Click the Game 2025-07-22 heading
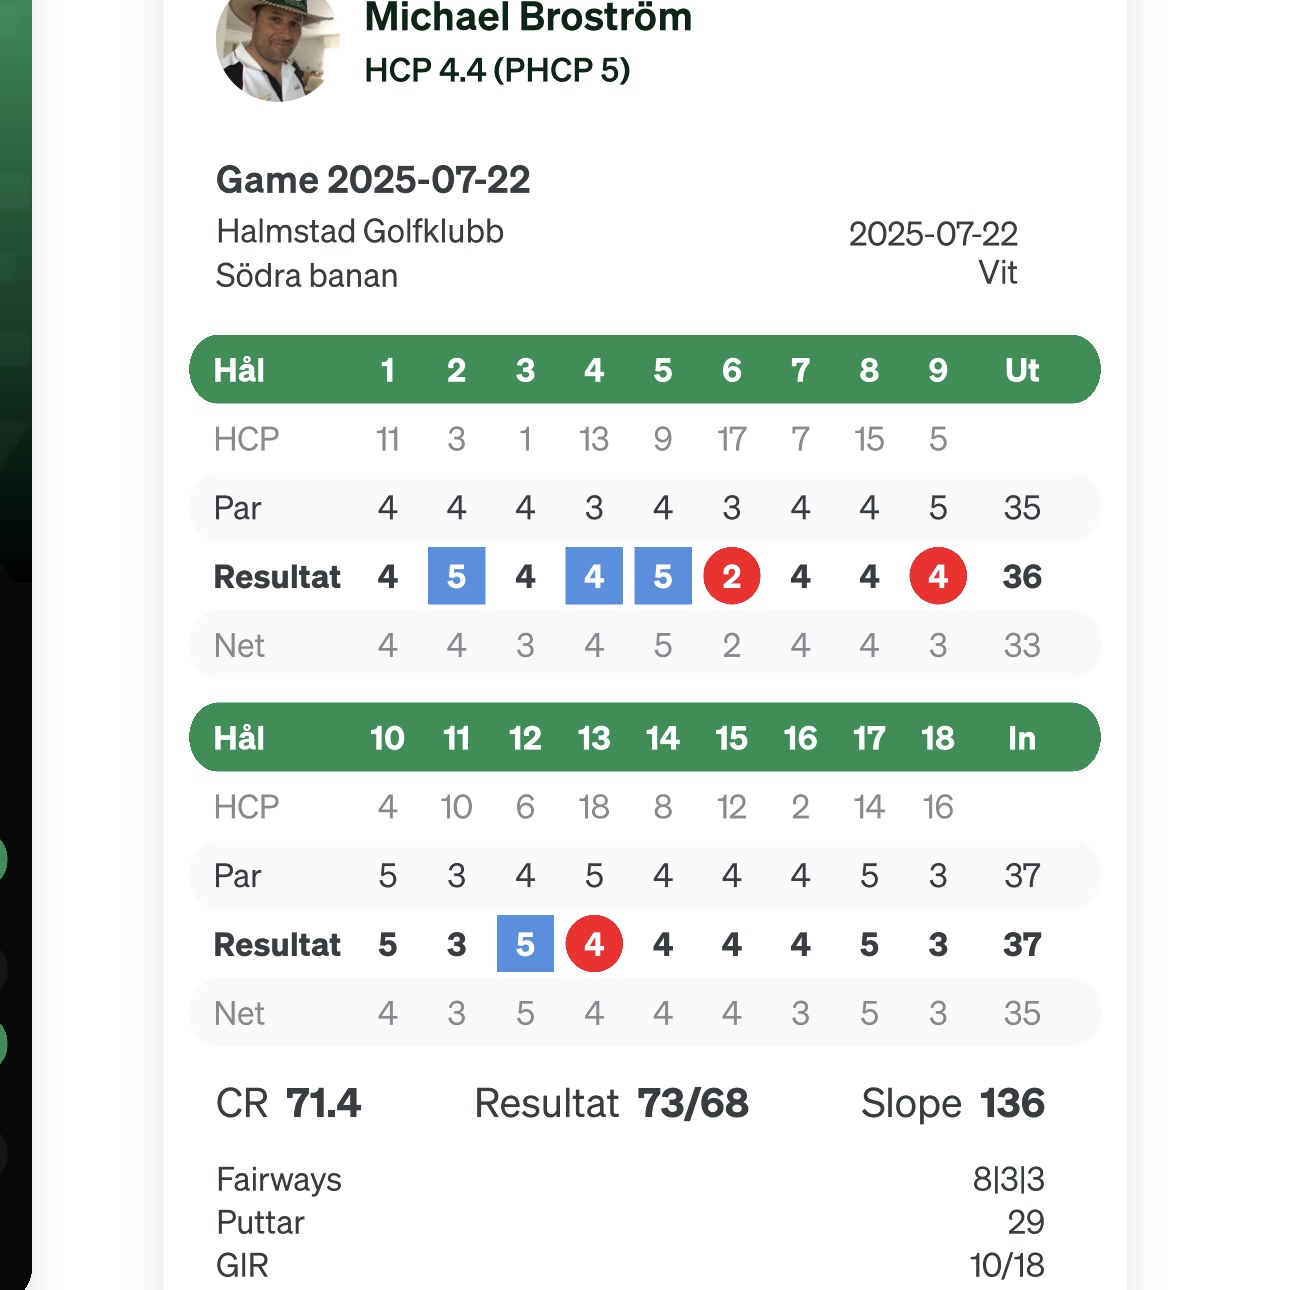The height and width of the screenshot is (1290, 1290). click(373, 180)
